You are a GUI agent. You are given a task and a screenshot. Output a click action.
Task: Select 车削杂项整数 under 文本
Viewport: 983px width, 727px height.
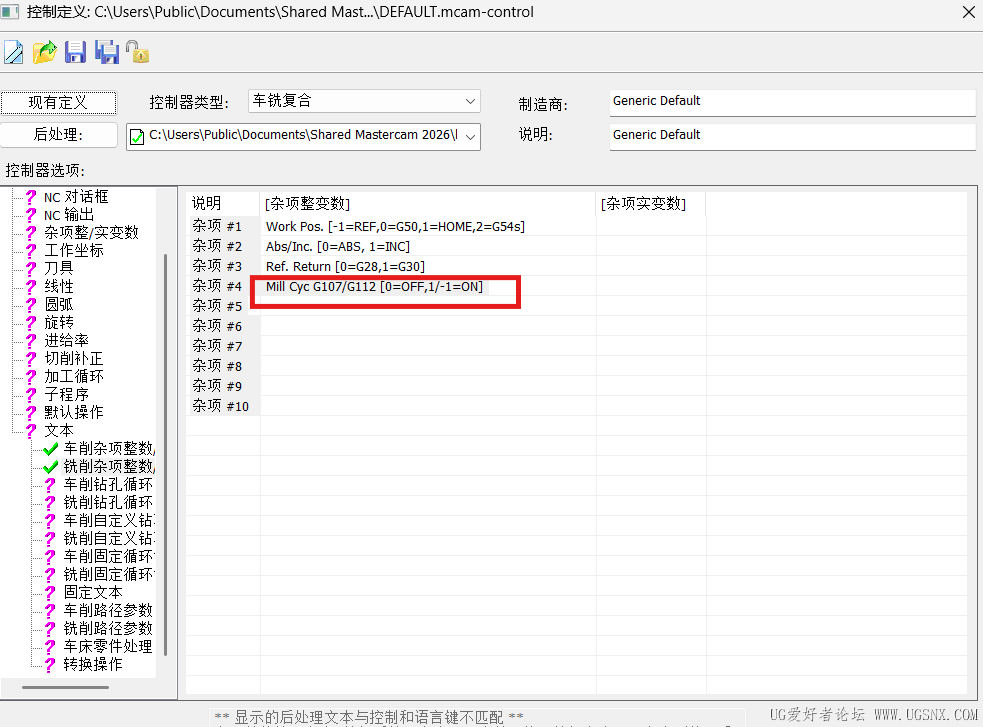coord(108,449)
